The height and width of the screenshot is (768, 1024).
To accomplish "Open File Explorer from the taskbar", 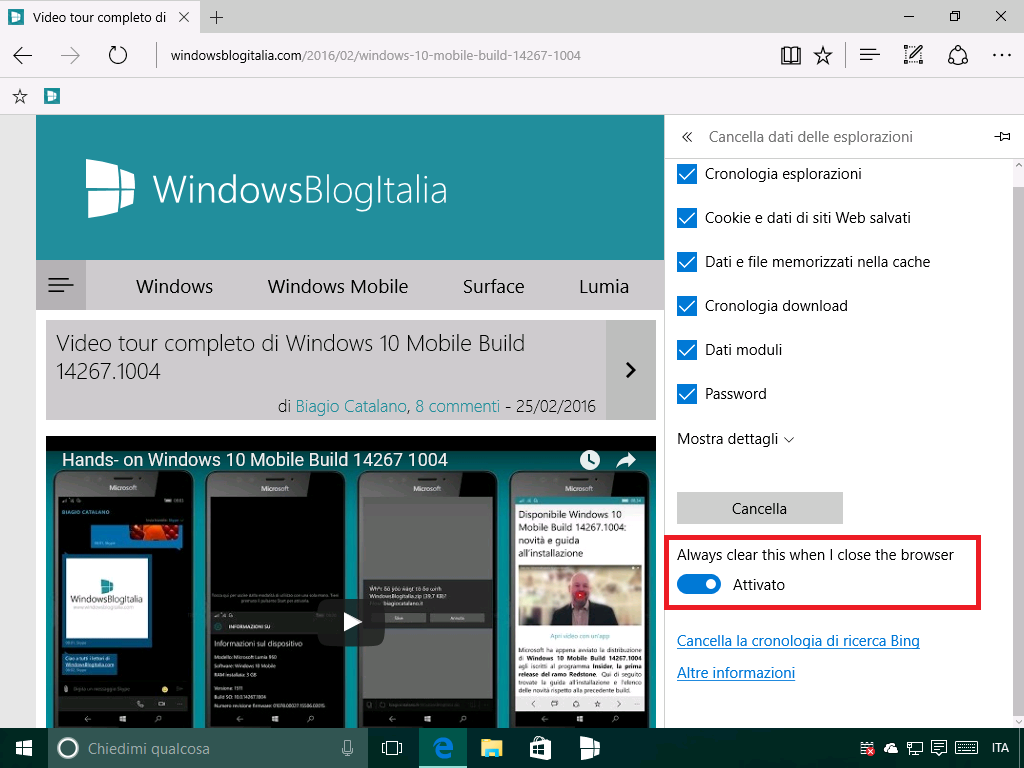I will [x=491, y=748].
